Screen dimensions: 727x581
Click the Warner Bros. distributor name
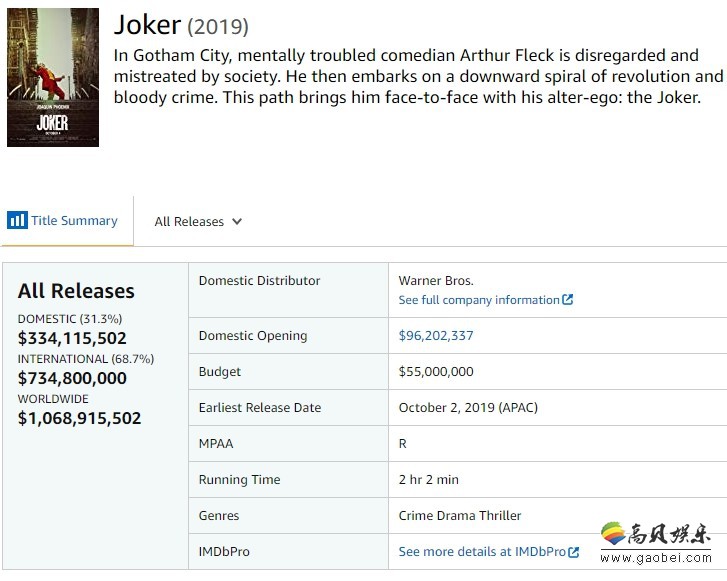click(436, 281)
